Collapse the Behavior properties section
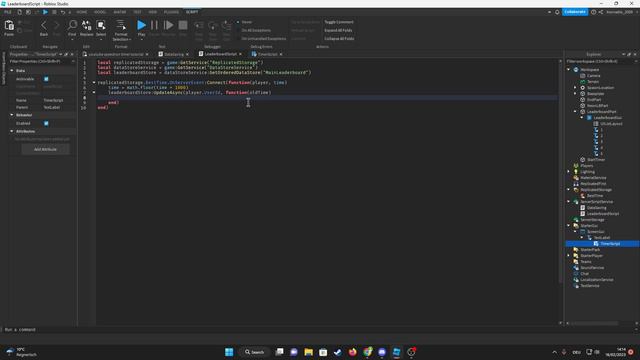This screenshot has height=360, width=640. [x=12, y=115]
